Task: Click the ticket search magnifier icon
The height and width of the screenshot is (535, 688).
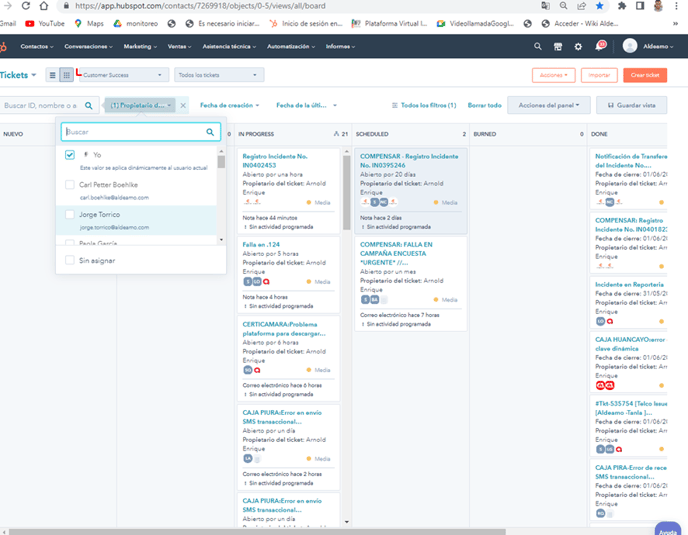Action: pyautogui.click(x=89, y=105)
